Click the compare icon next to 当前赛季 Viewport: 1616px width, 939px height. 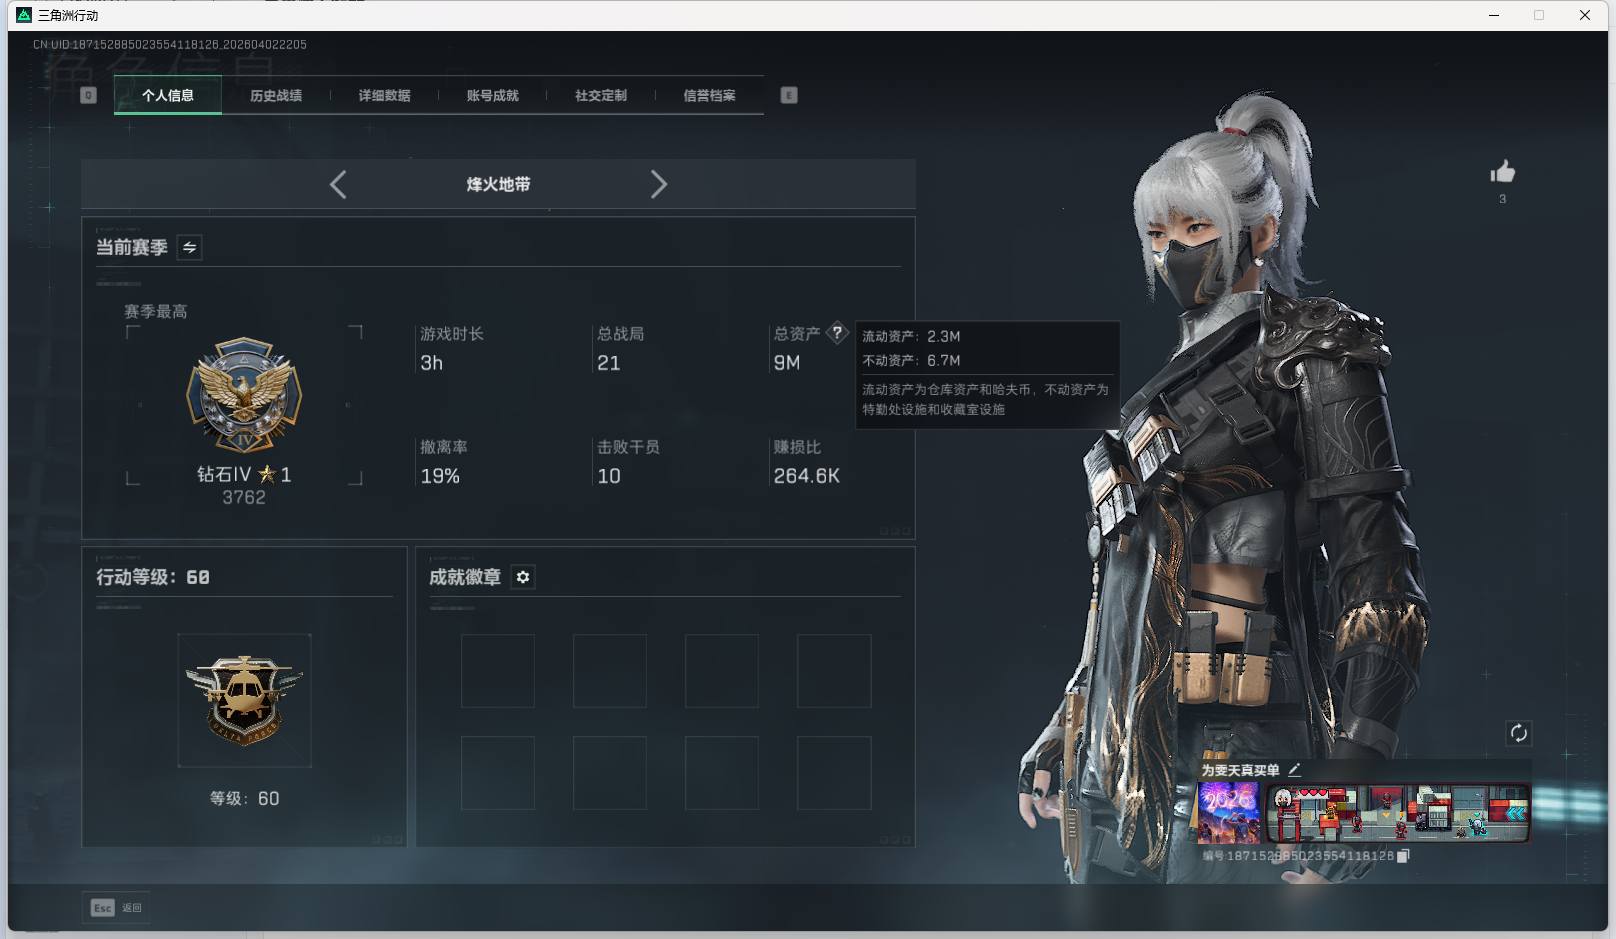click(188, 247)
